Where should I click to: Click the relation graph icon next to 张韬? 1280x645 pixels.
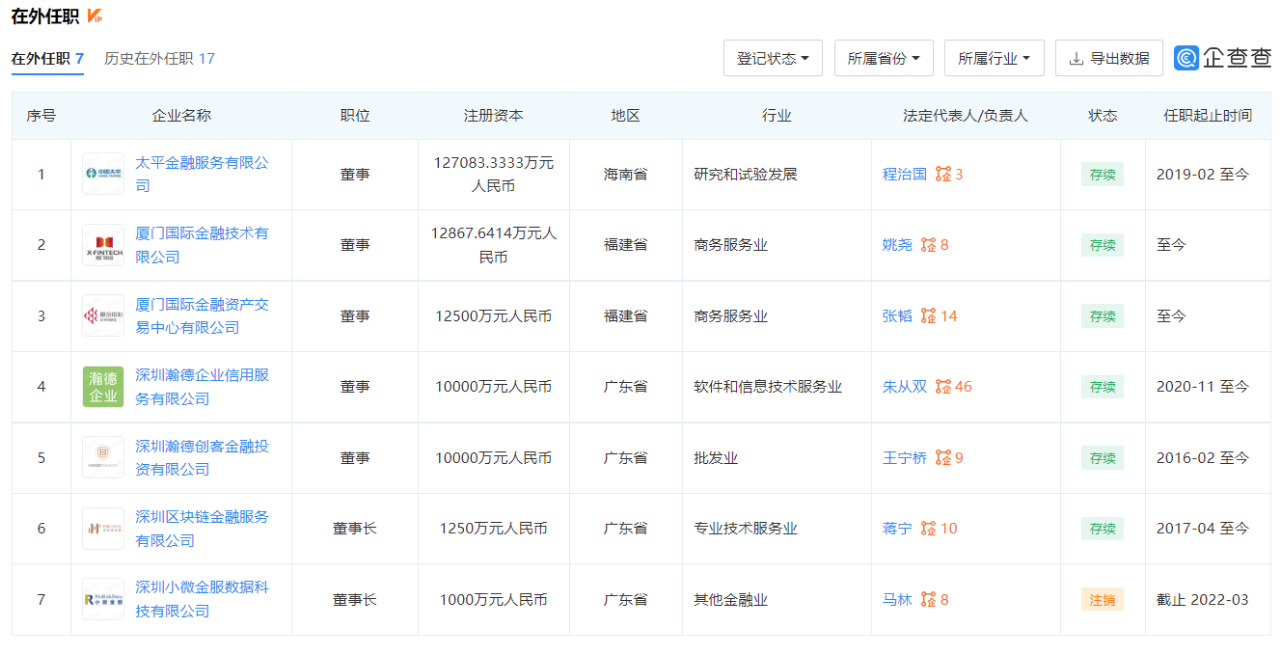[929, 316]
